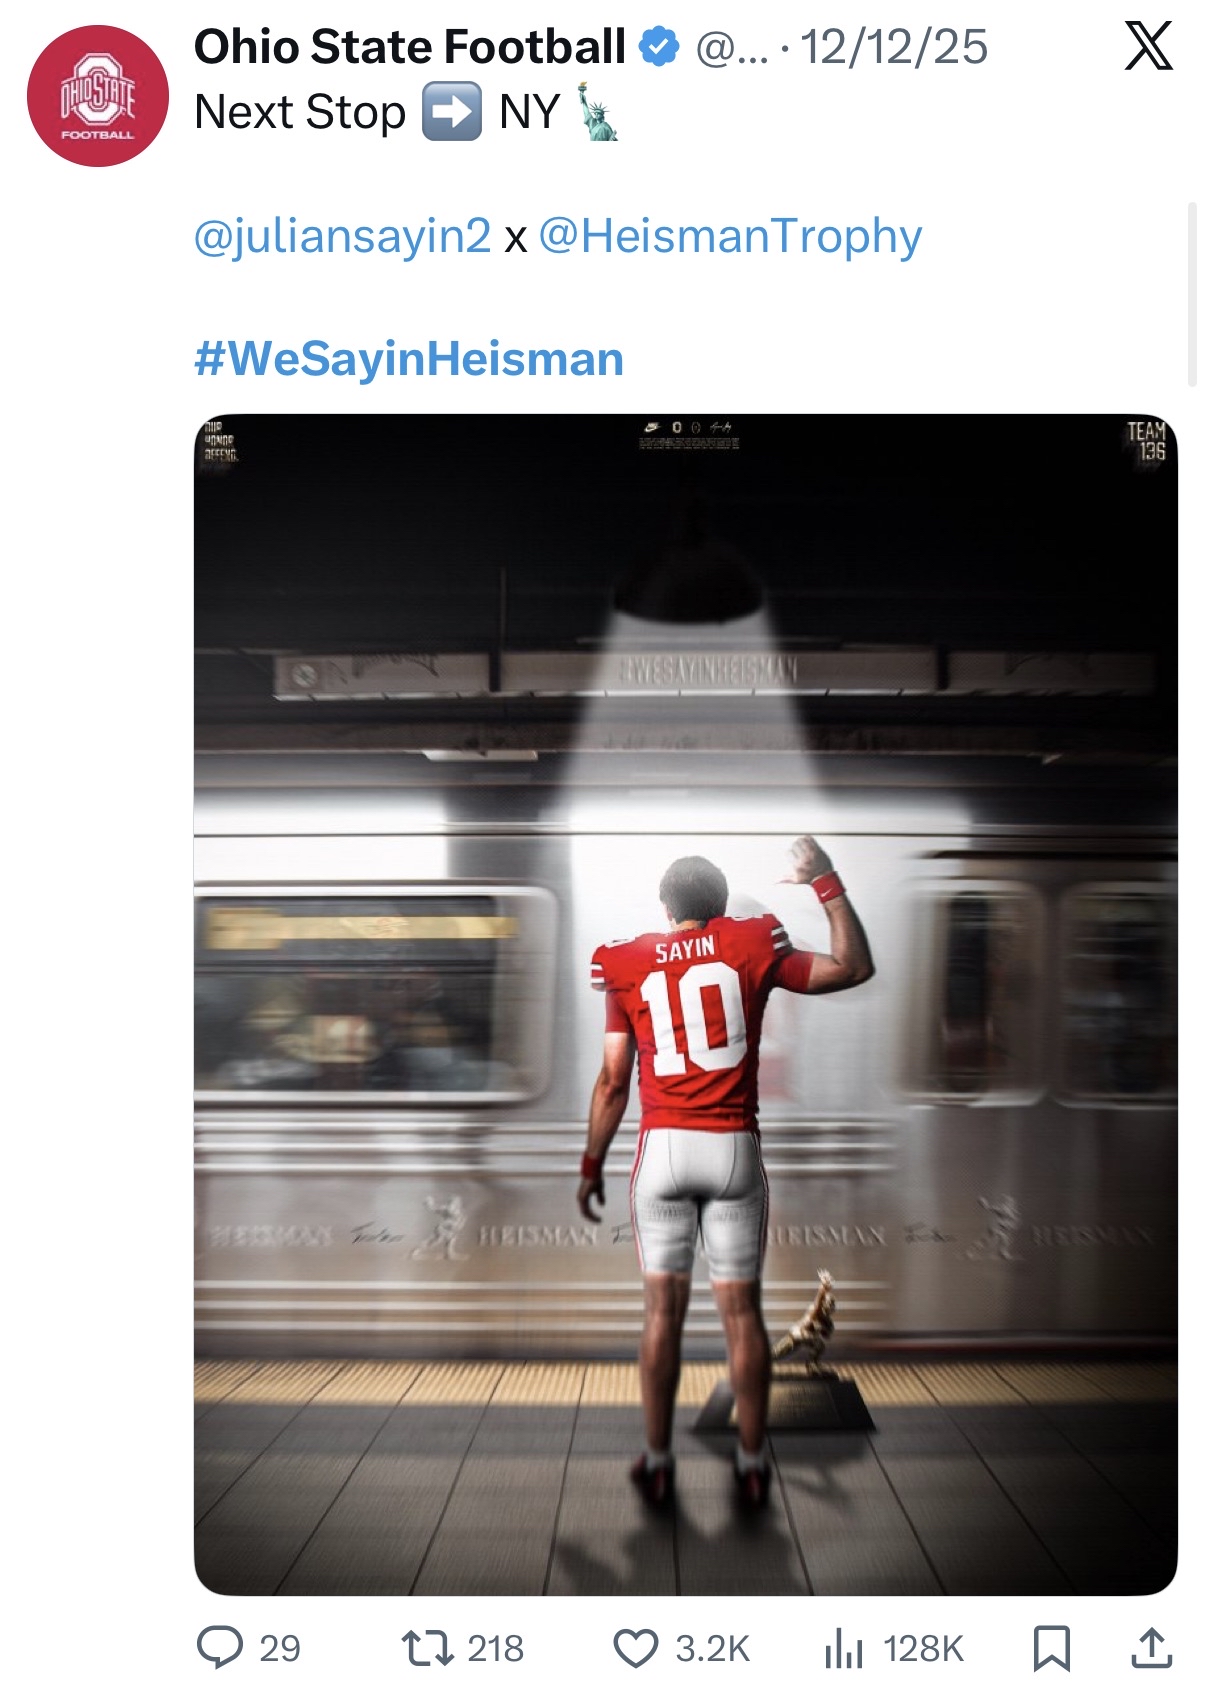
Task: Open the @juliansayin2 mention
Action: (342, 236)
